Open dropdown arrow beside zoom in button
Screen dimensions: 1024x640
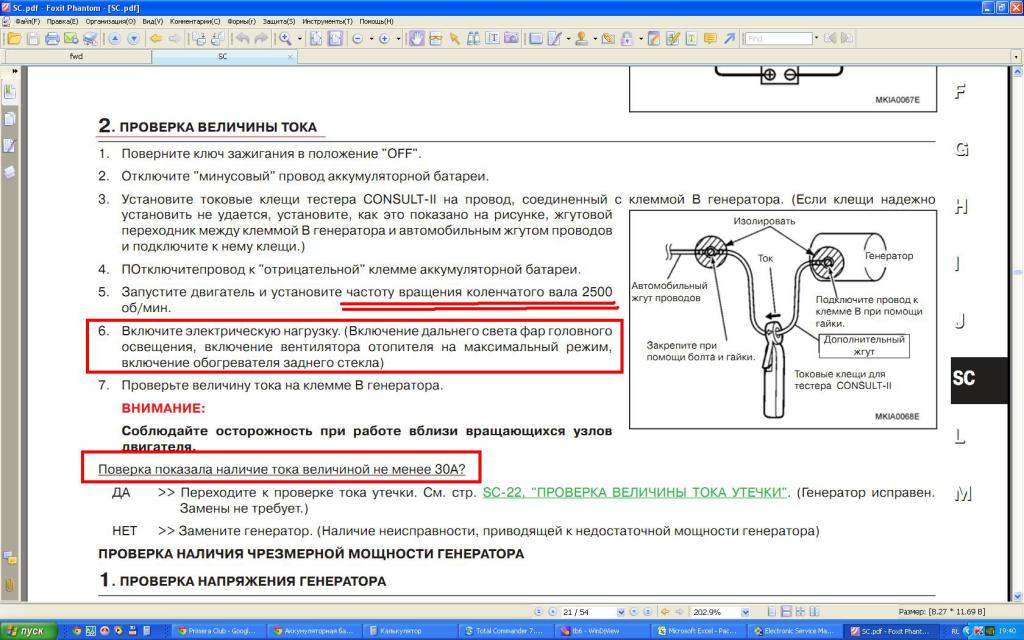pyautogui.click(x=398, y=39)
